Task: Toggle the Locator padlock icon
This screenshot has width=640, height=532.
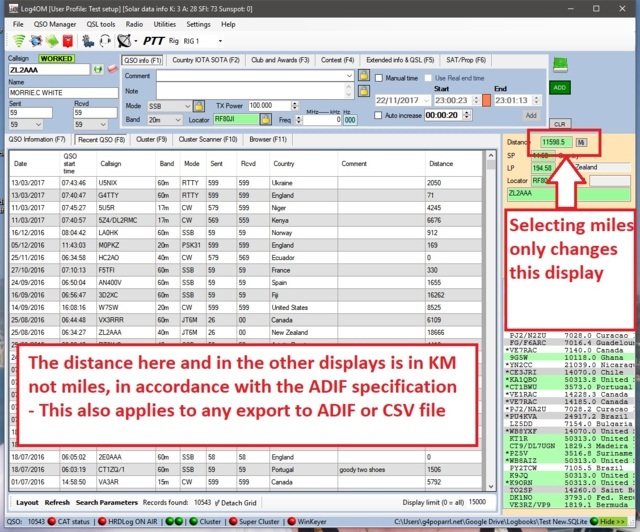Action: (x=265, y=119)
